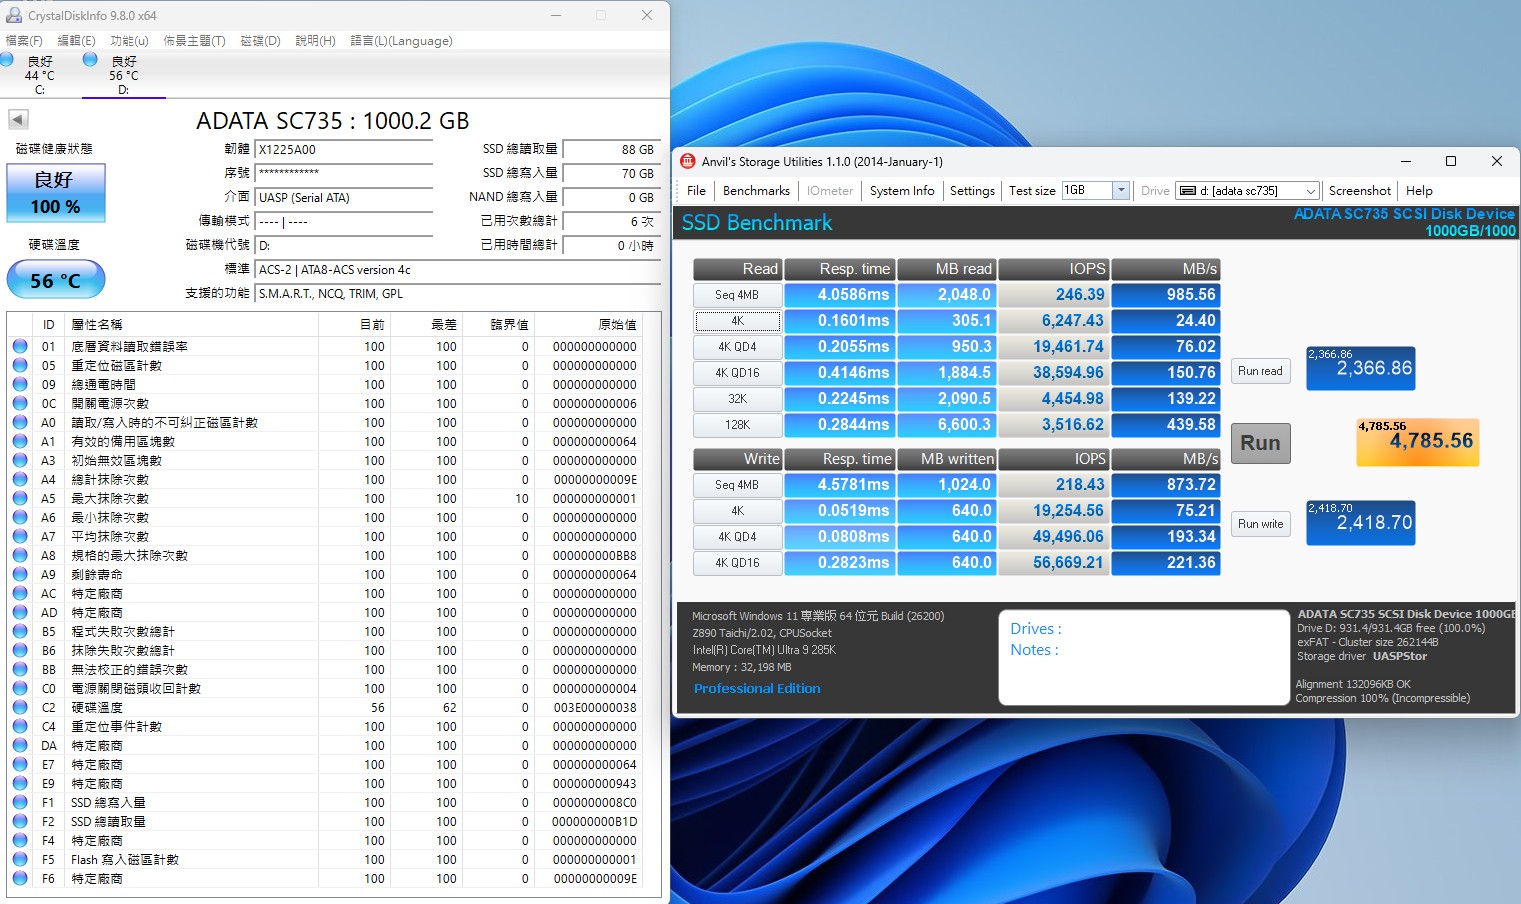Viewport: 1521px width, 904px height.
Task: Click the 良好 100% health status button
Action: pyautogui.click(x=56, y=193)
